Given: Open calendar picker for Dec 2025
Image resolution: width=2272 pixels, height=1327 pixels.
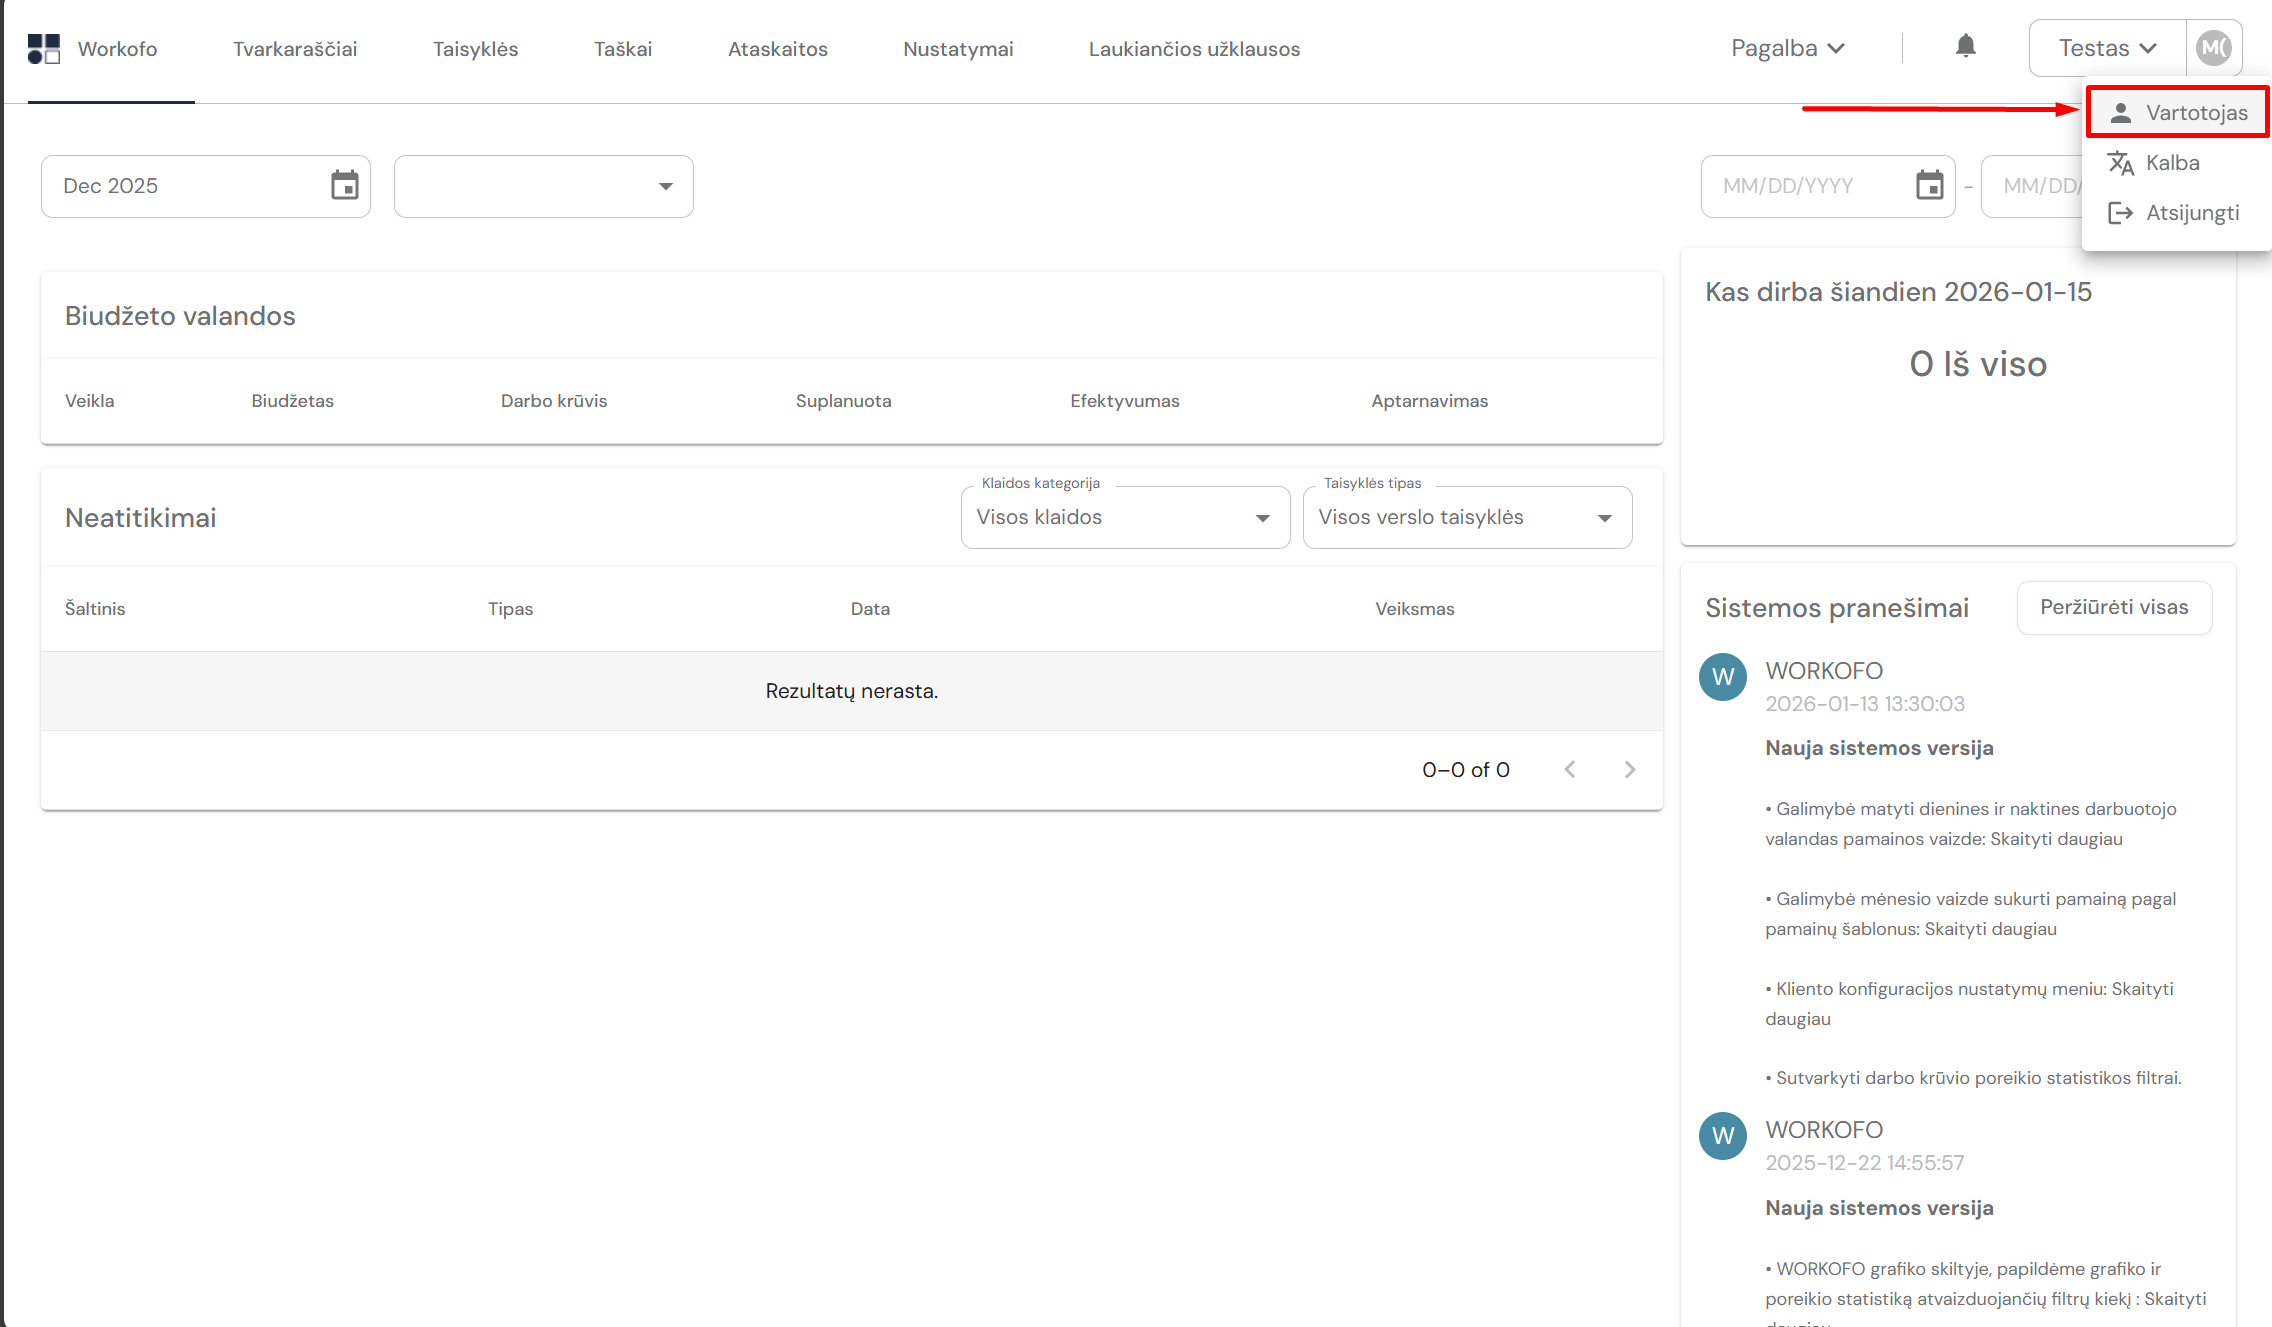Looking at the screenshot, I should point(344,186).
